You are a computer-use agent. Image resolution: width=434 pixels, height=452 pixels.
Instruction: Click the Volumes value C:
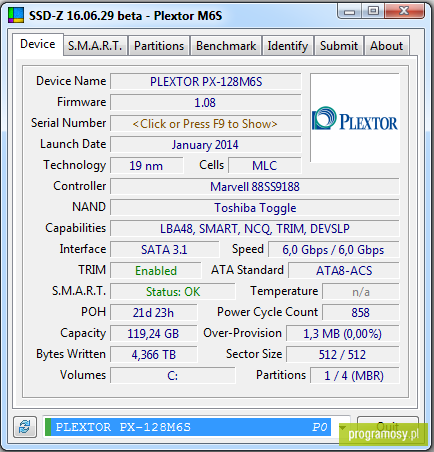pyautogui.click(x=173, y=376)
